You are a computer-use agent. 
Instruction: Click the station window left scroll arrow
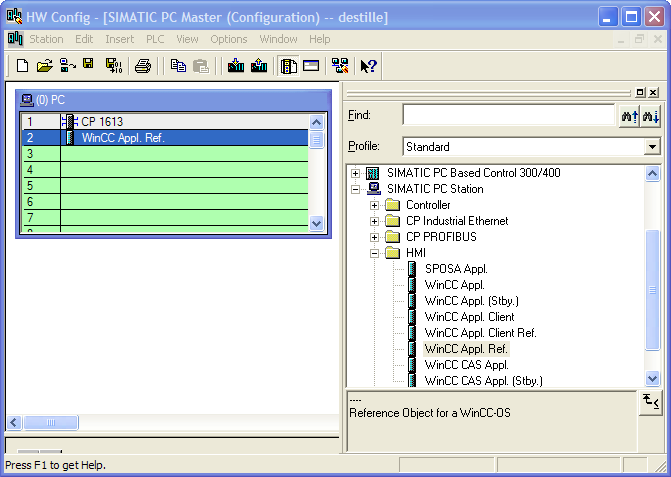(14, 423)
